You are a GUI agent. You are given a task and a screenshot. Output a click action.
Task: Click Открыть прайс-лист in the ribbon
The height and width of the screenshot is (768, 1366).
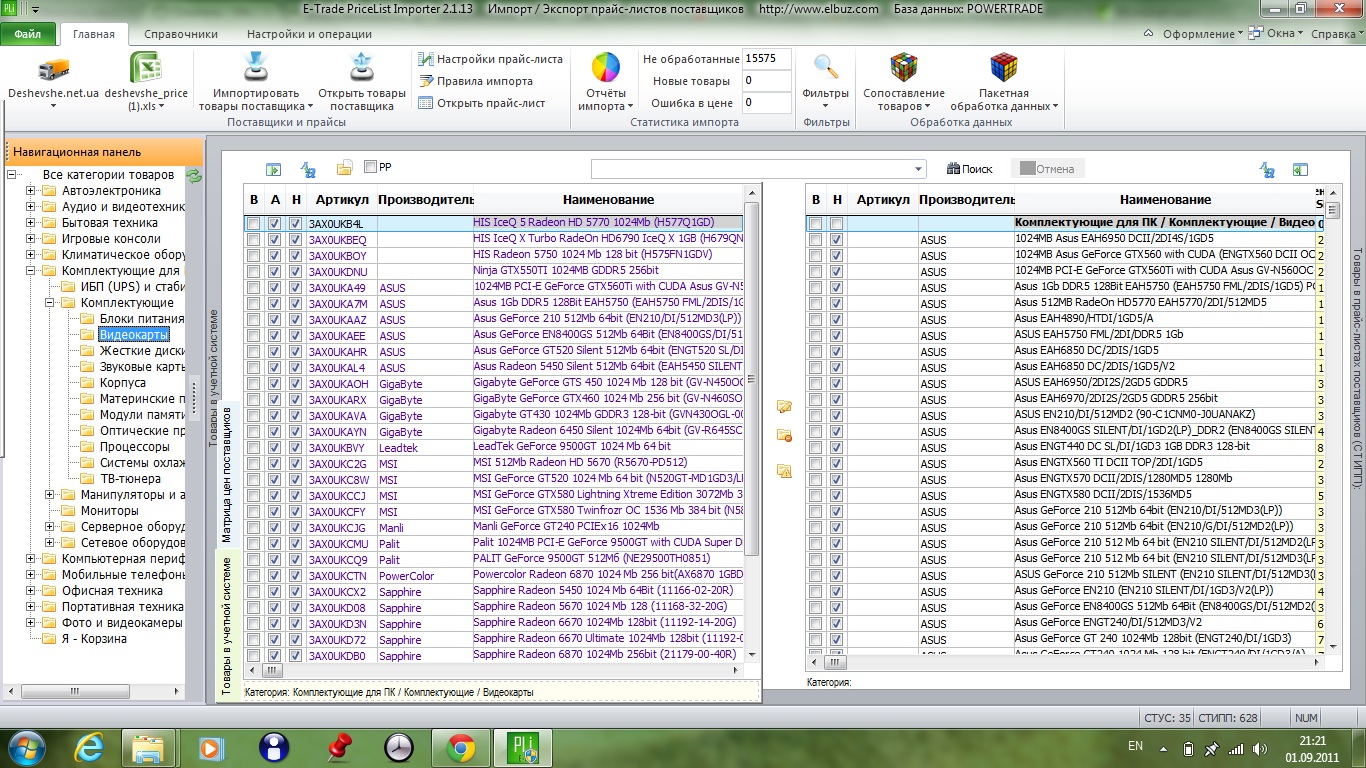tap(481, 103)
